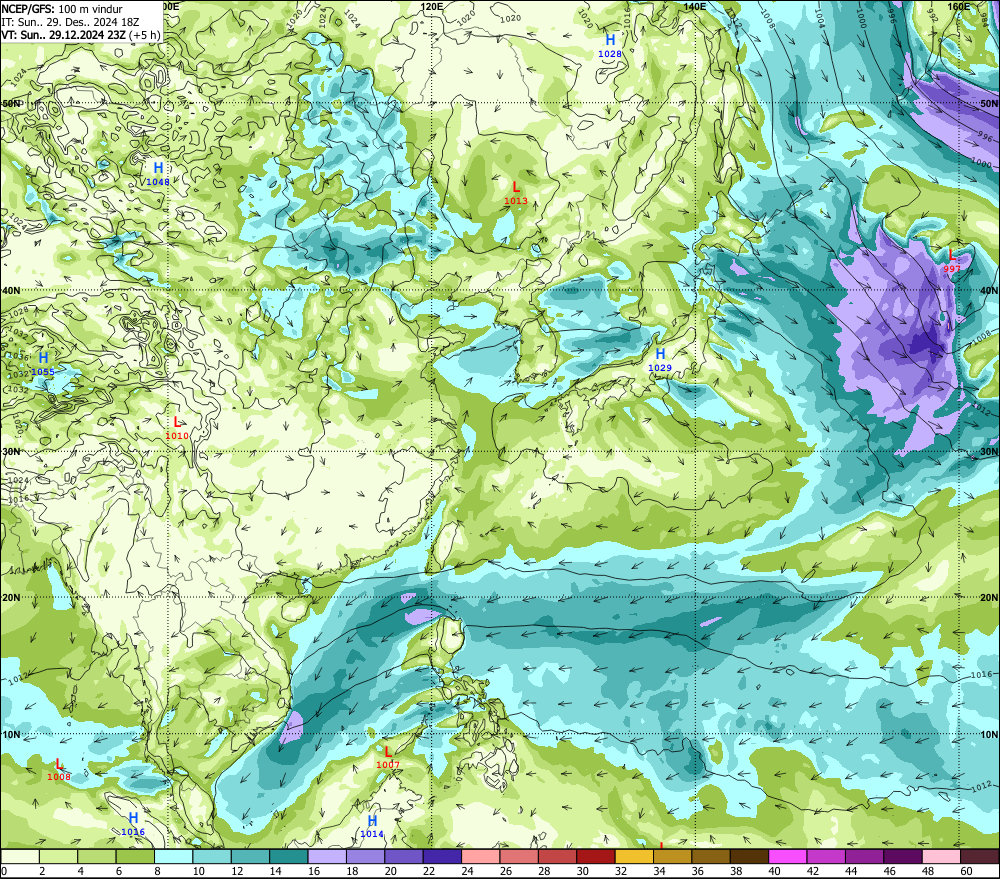Click the 120E longitude label
The image size is (1000, 879).
pos(432,6)
